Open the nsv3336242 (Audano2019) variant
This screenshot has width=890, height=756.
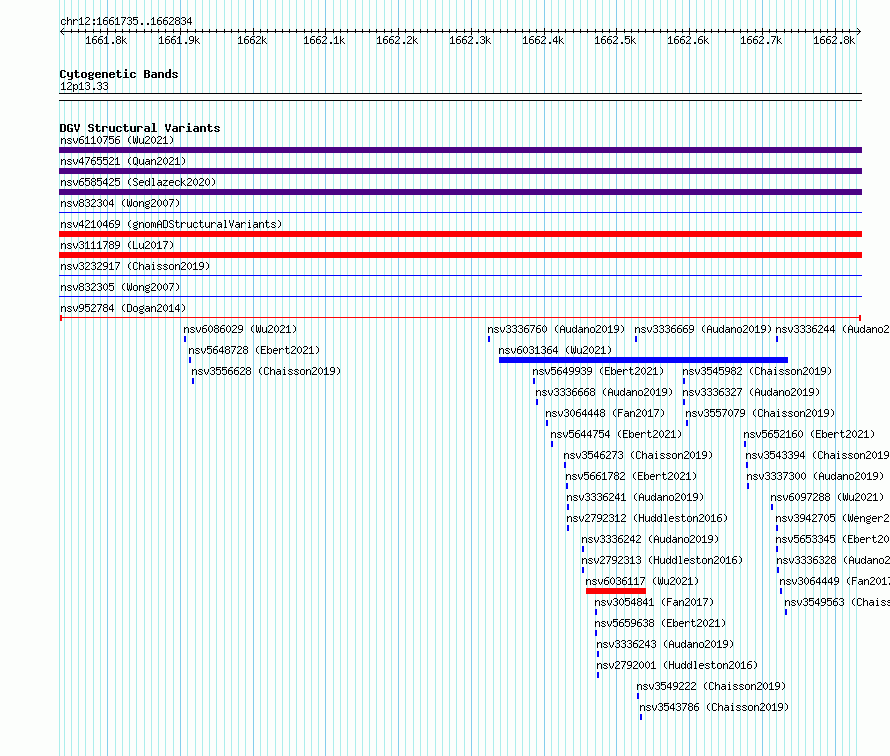click(650, 539)
